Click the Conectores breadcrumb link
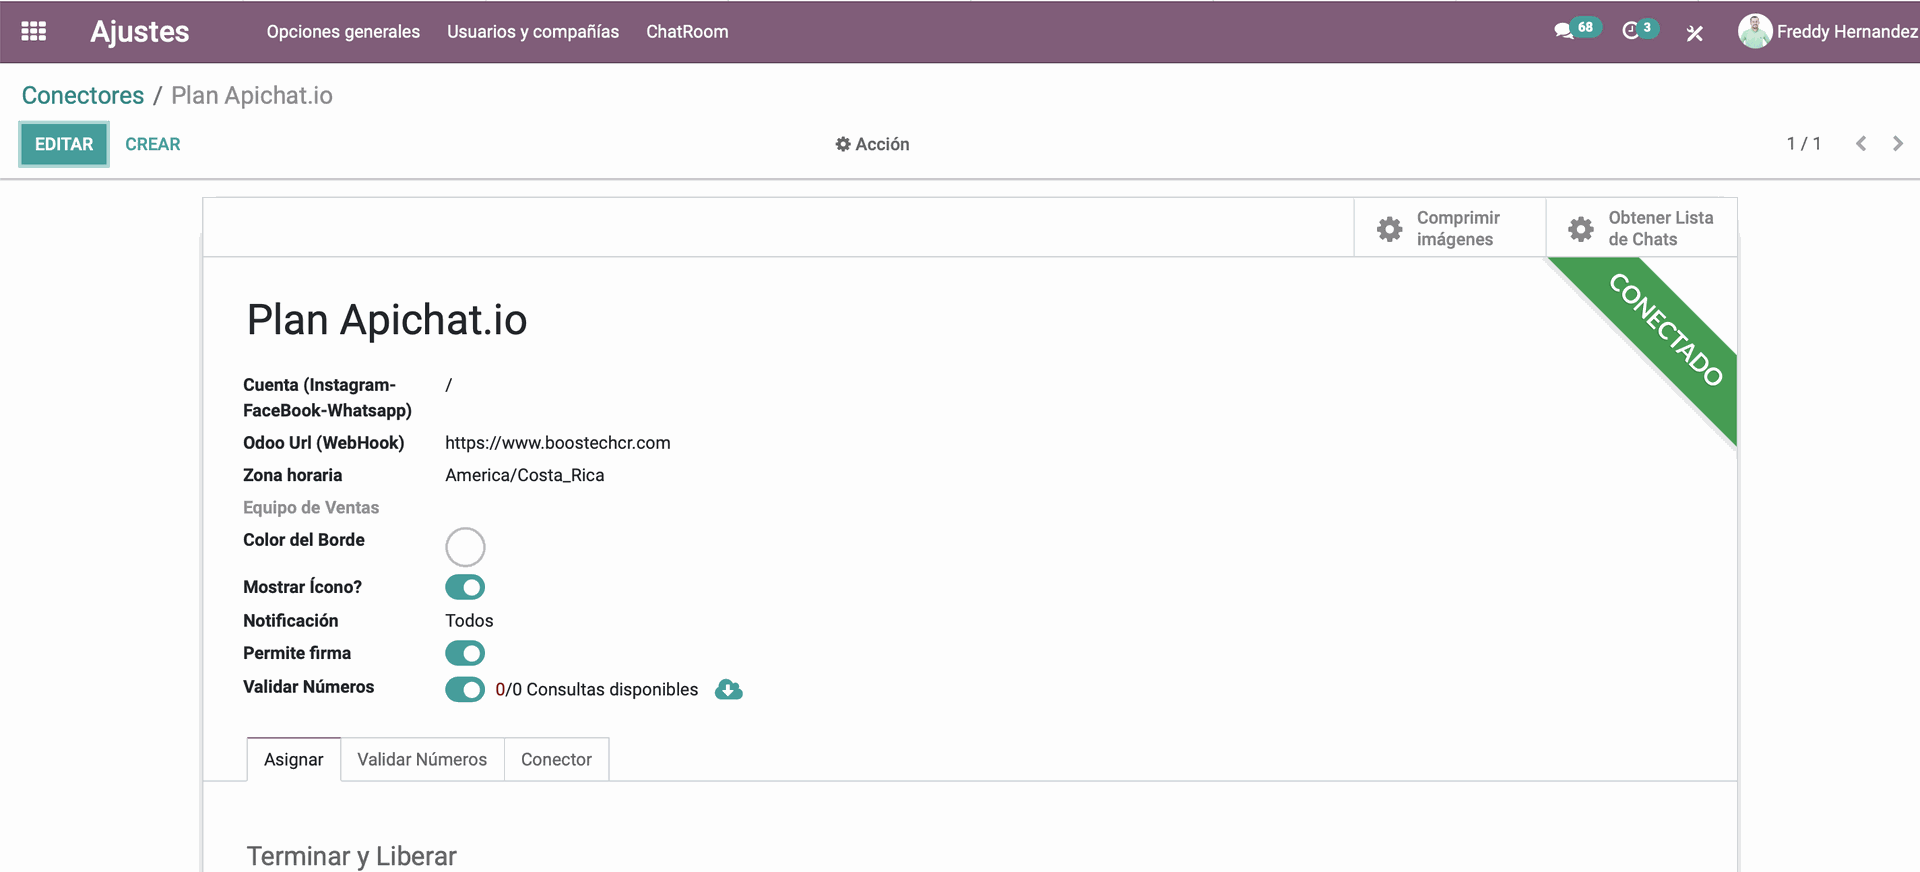Screen dimensions: 1920x872 click(x=83, y=96)
